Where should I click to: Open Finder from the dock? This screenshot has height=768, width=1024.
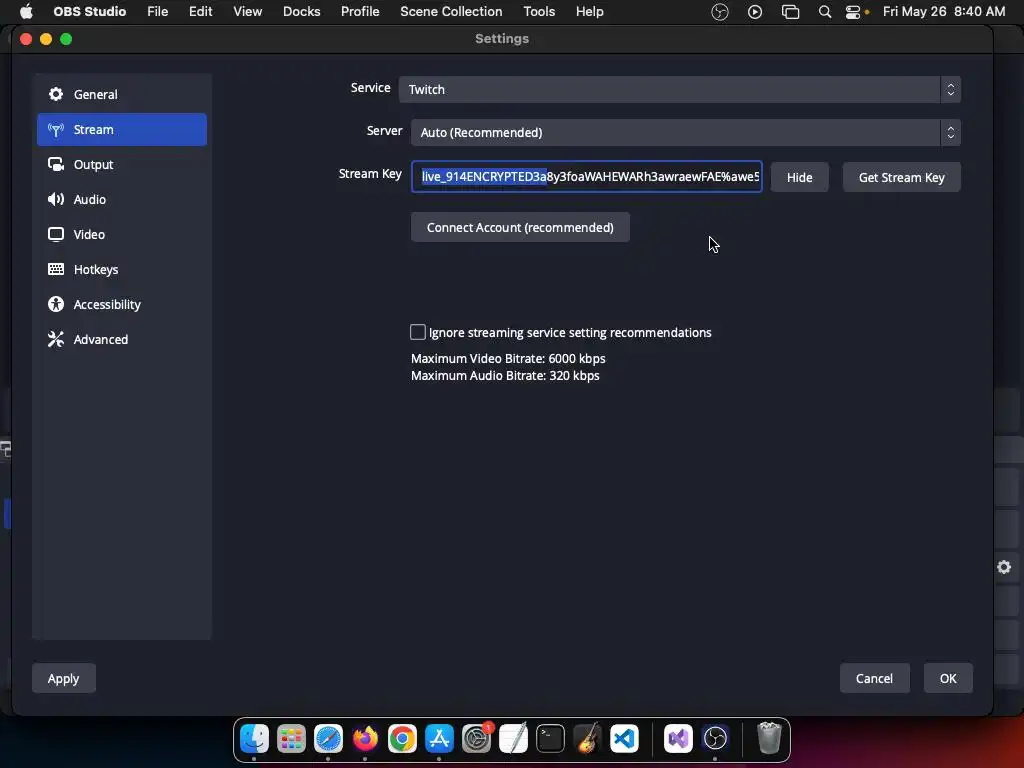pyautogui.click(x=254, y=739)
